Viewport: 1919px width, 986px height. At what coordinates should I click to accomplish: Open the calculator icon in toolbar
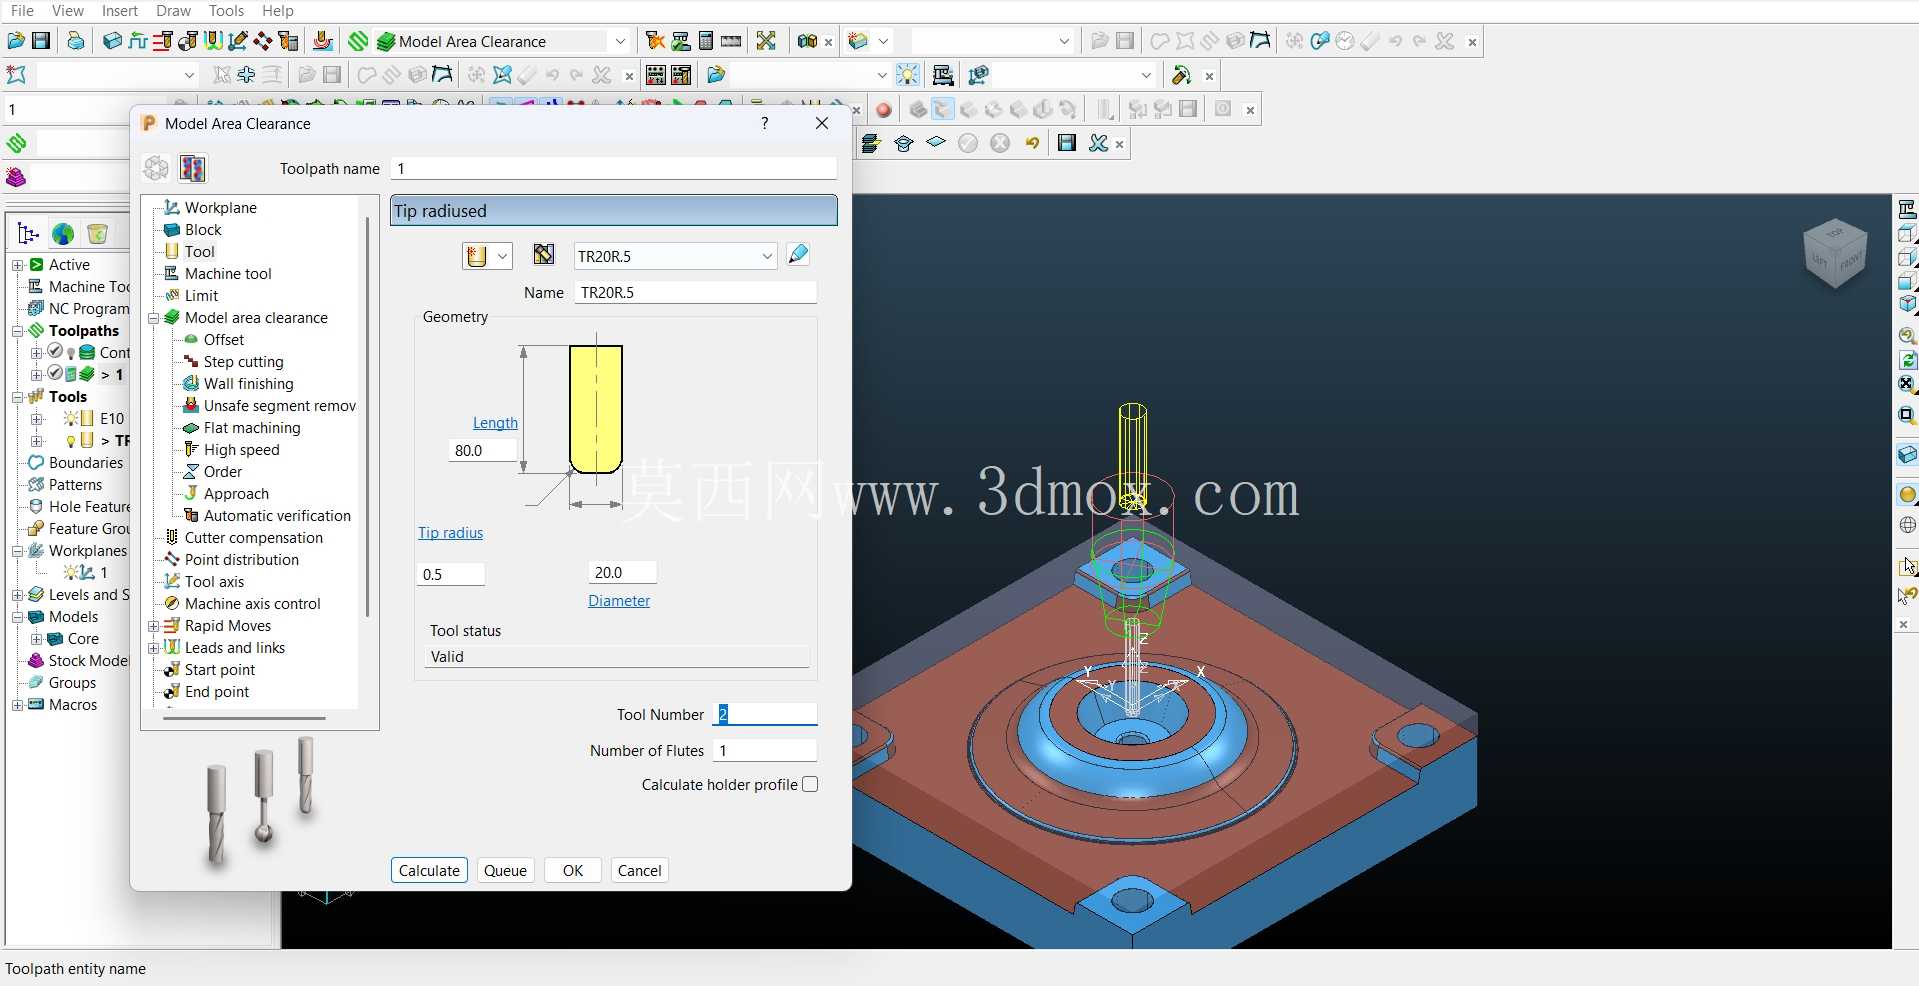click(706, 41)
